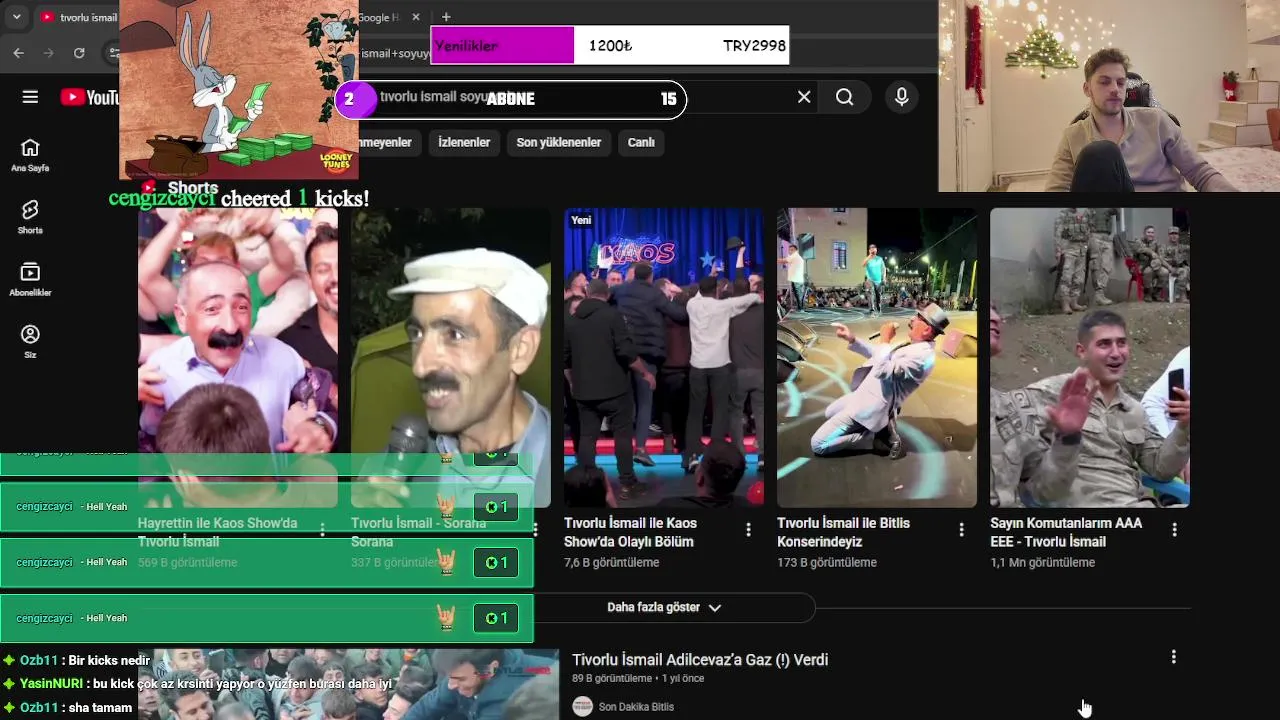1280x720 pixels.
Task: Select the Canlı filter chip
Action: coord(641,142)
